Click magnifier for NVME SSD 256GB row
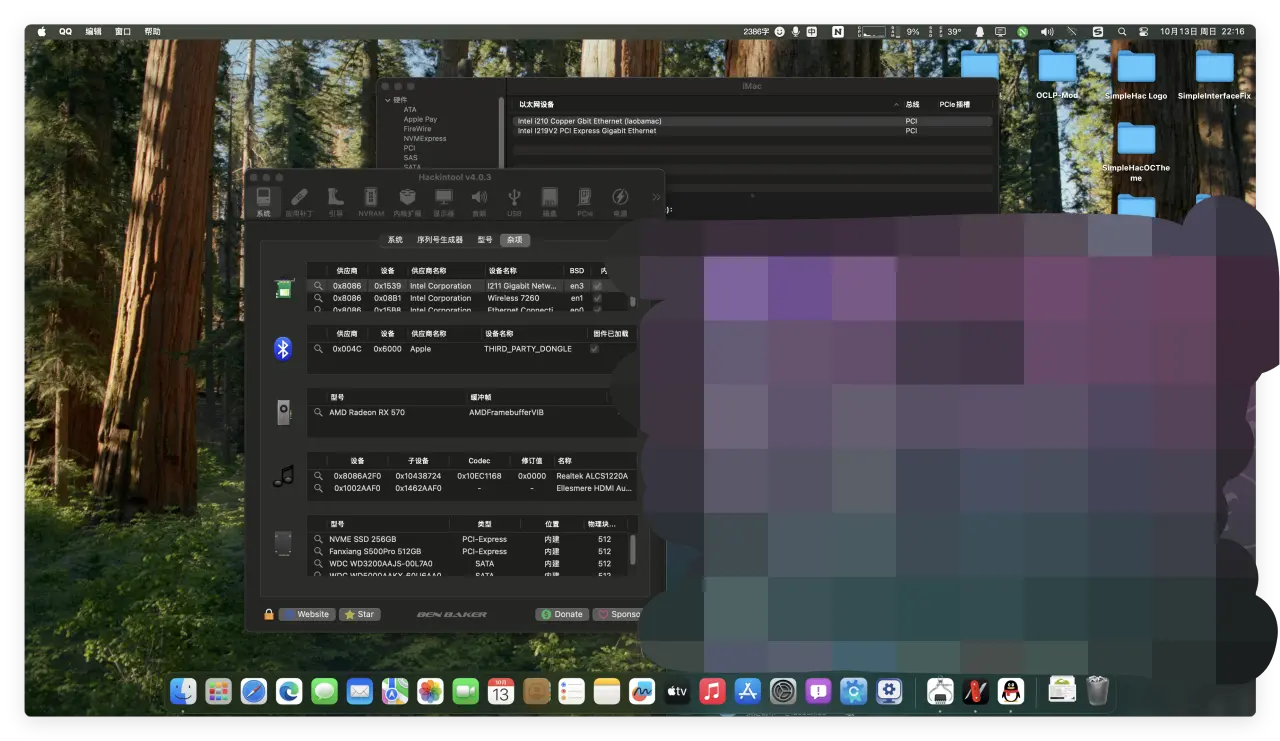 pos(319,539)
